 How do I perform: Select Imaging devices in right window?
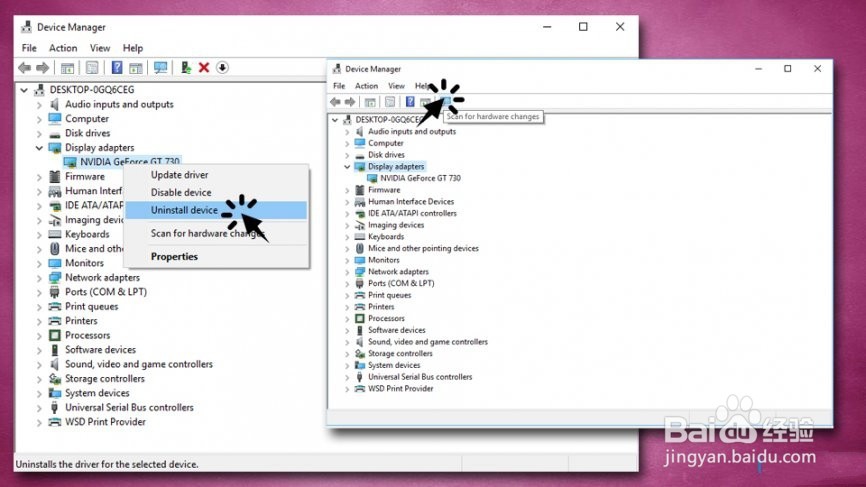point(396,225)
